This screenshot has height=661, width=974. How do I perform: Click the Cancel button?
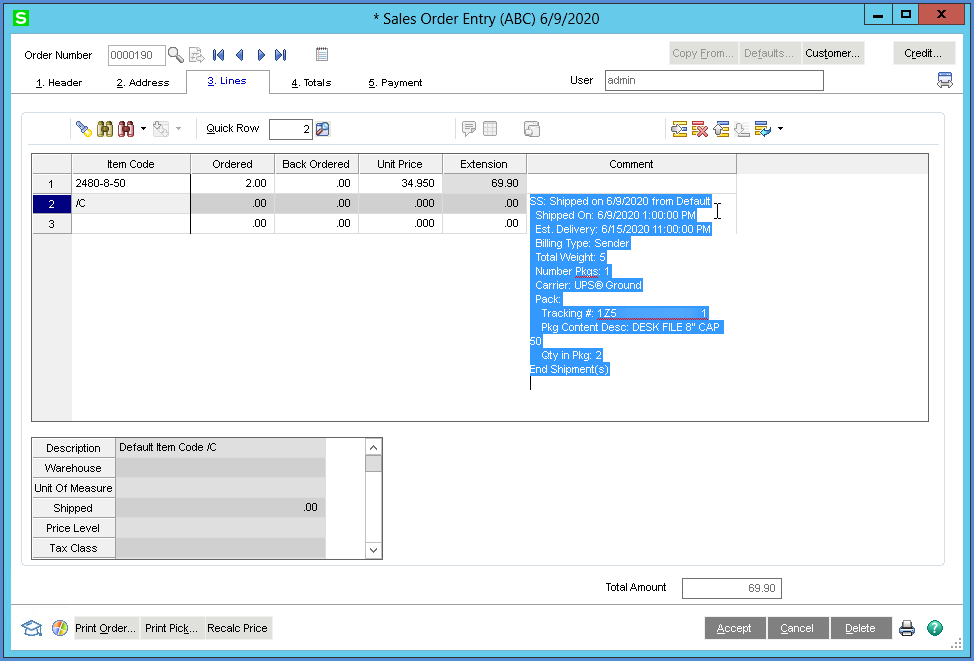pos(798,628)
